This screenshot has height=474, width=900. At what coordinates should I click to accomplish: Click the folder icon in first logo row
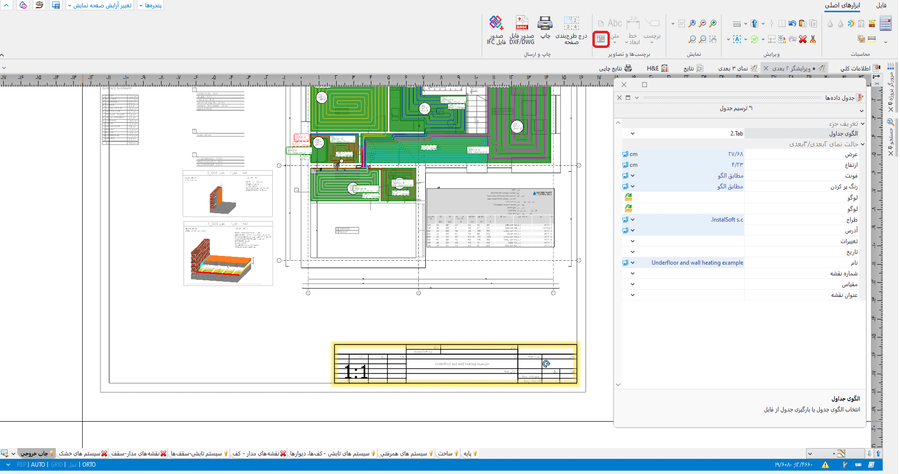tap(628, 198)
